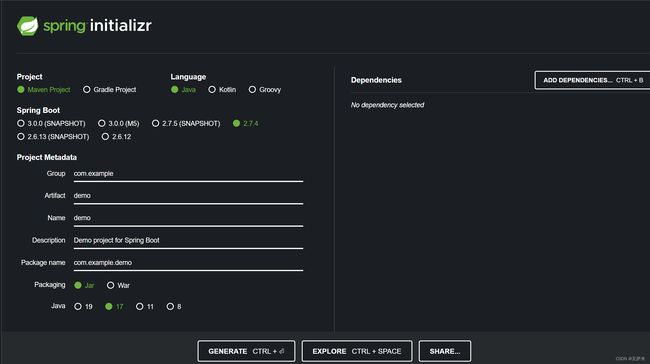Click the 'No dependency selected' text
The width and height of the screenshot is (650, 364).
388,105
